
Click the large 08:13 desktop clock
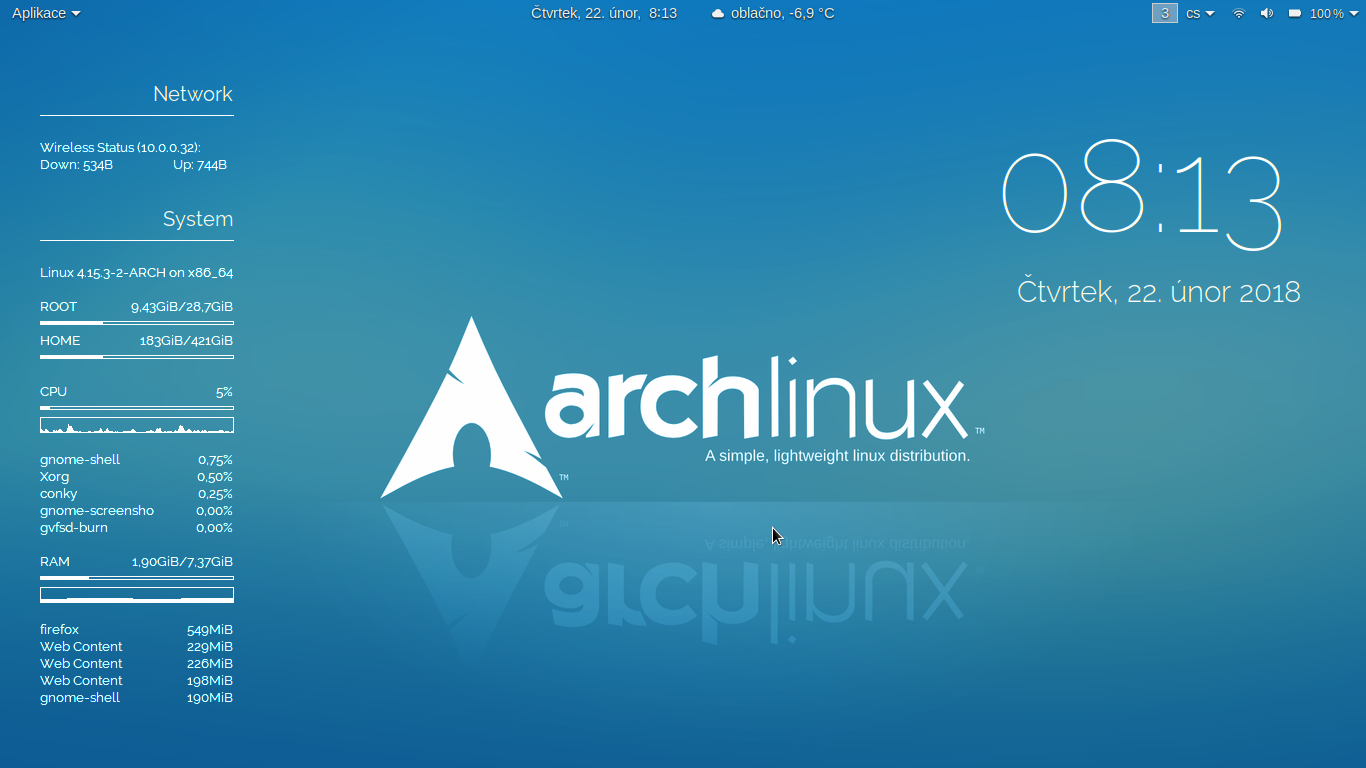coord(1141,196)
